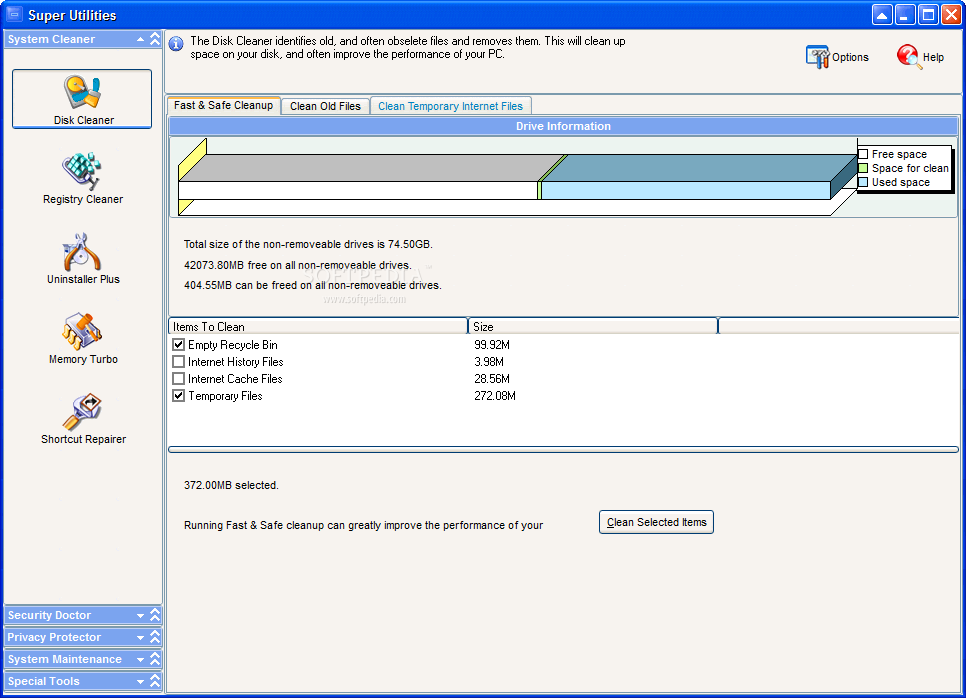
Task: Click the 372.00MB selected text
Action: [231, 485]
